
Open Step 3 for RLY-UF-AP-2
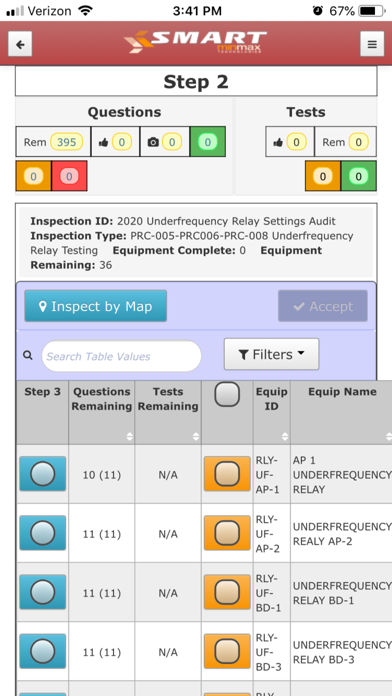coord(43,533)
